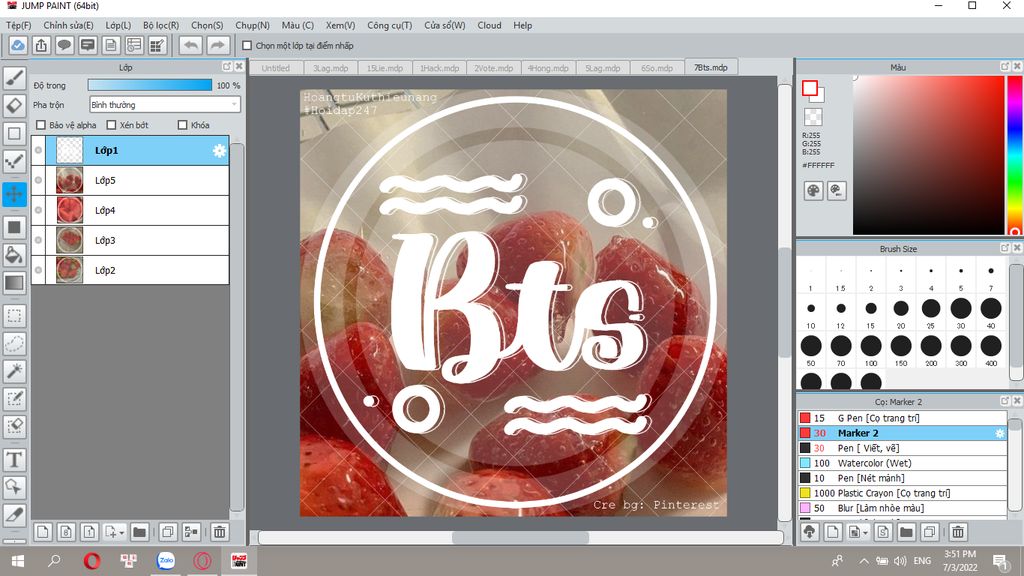Select the Magic Wand tool

(14, 371)
